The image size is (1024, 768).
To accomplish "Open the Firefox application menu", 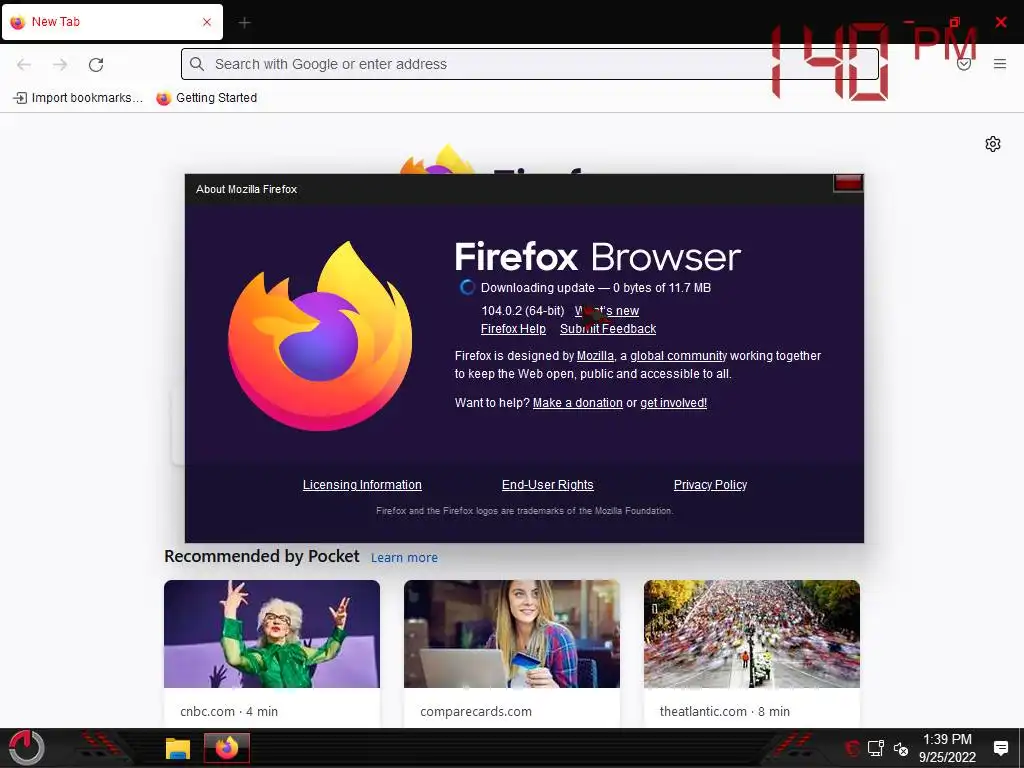I will [x=999, y=64].
